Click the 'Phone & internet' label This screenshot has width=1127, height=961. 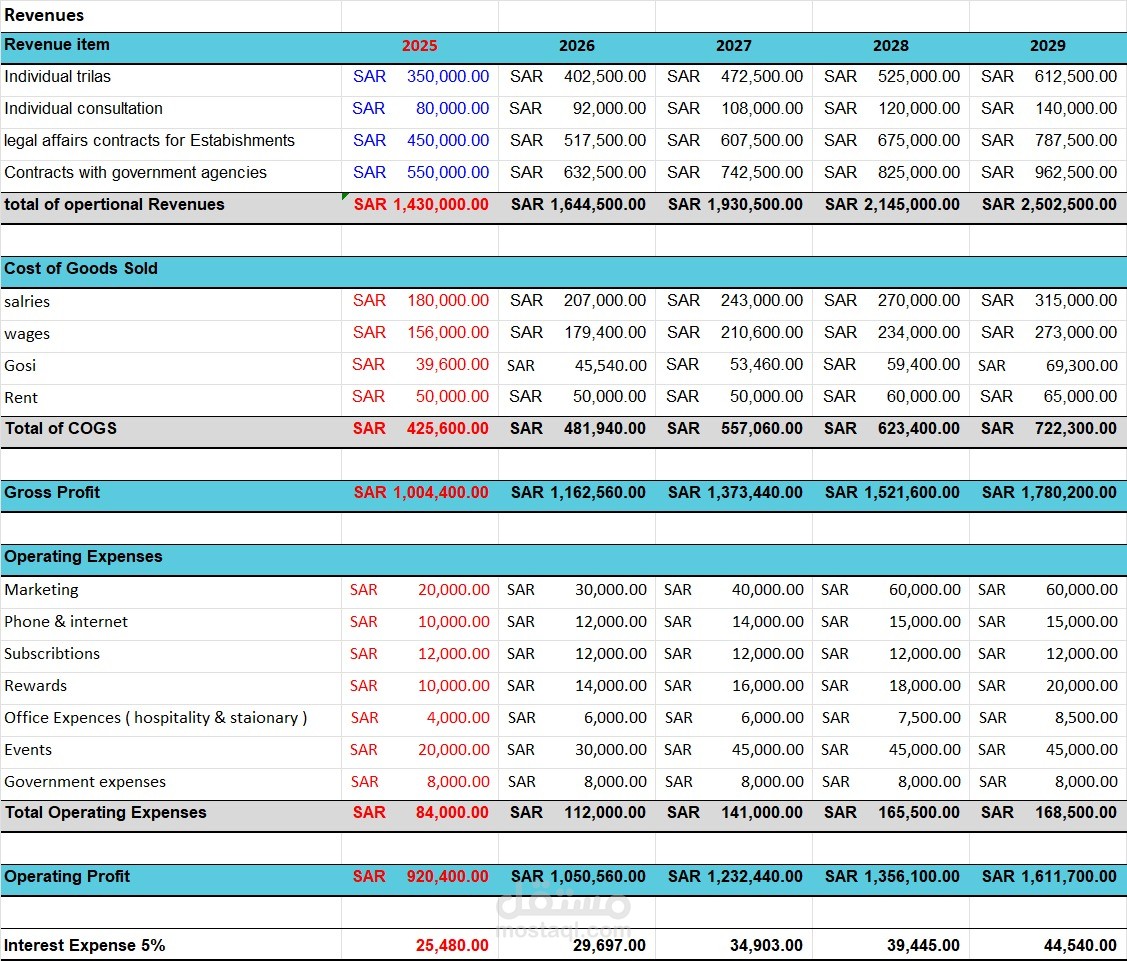(65, 622)
